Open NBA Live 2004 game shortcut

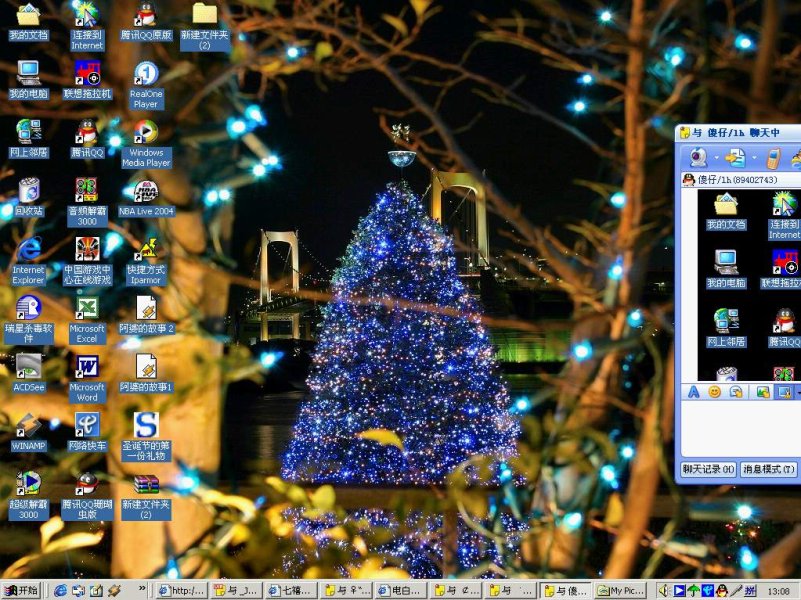click(x=146, y=191)
